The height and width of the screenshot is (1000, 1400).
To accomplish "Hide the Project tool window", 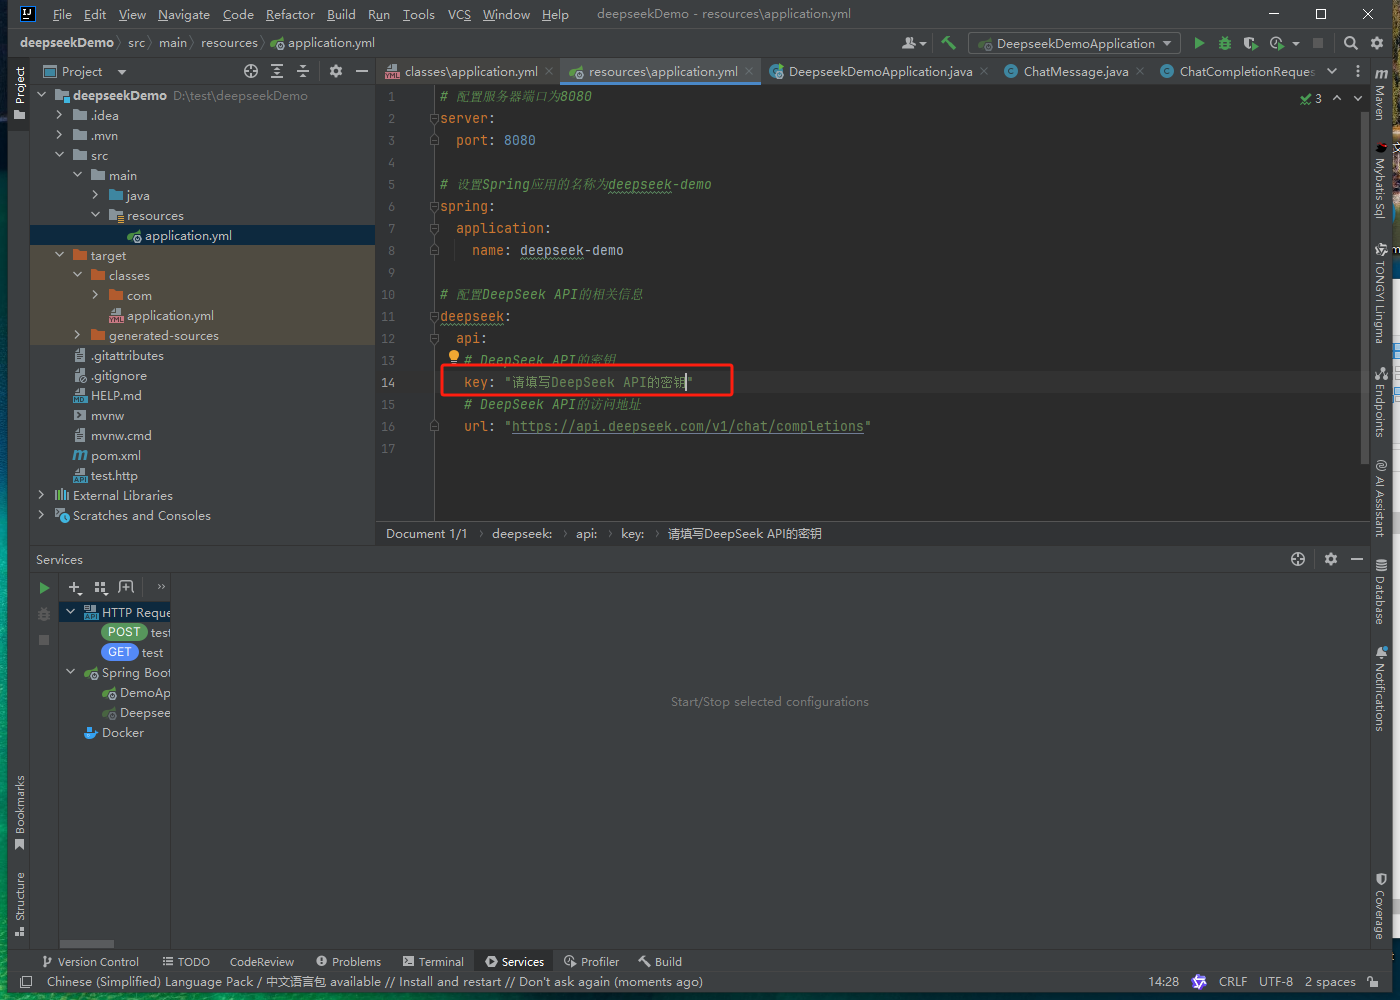I will coord(362,71).
